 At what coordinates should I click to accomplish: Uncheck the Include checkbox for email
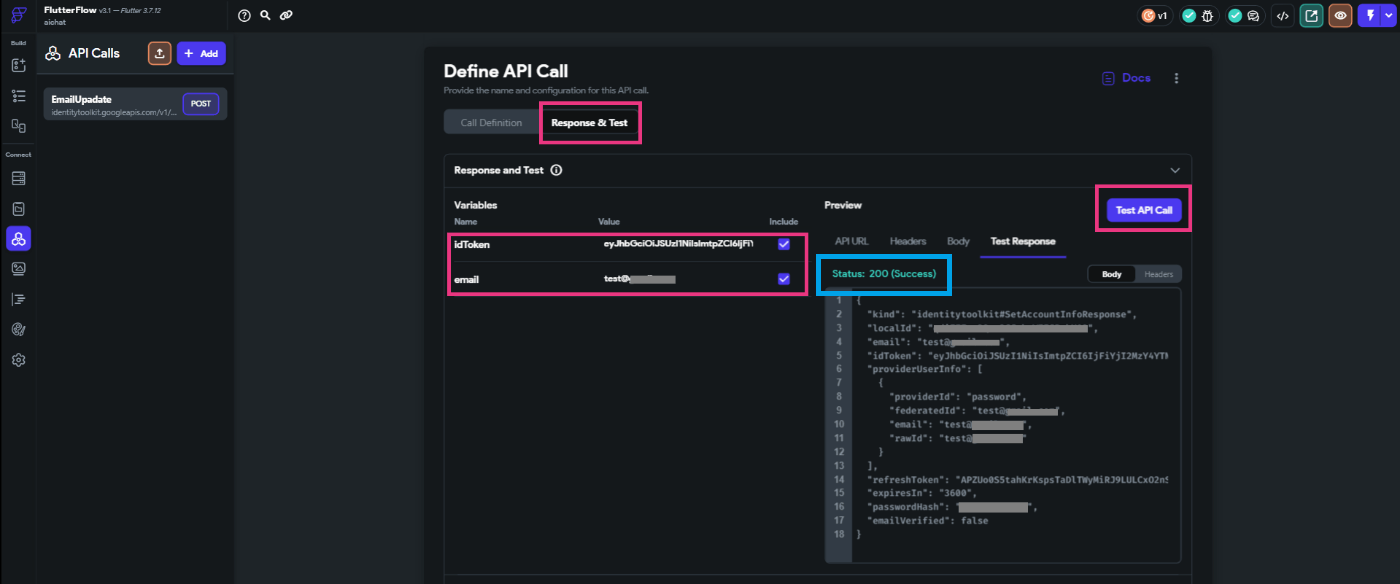(784, 279)
